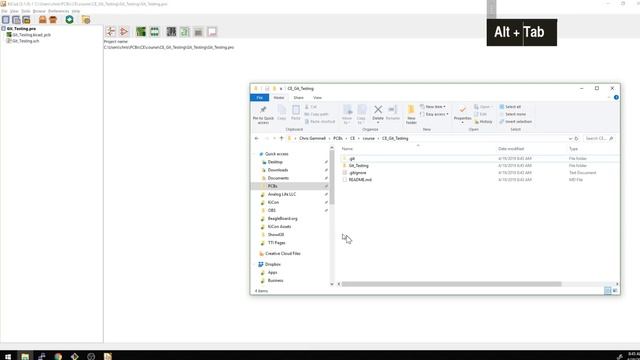
Task: Click Properties in Explorer ribbon
Action: tap(462, 114)
